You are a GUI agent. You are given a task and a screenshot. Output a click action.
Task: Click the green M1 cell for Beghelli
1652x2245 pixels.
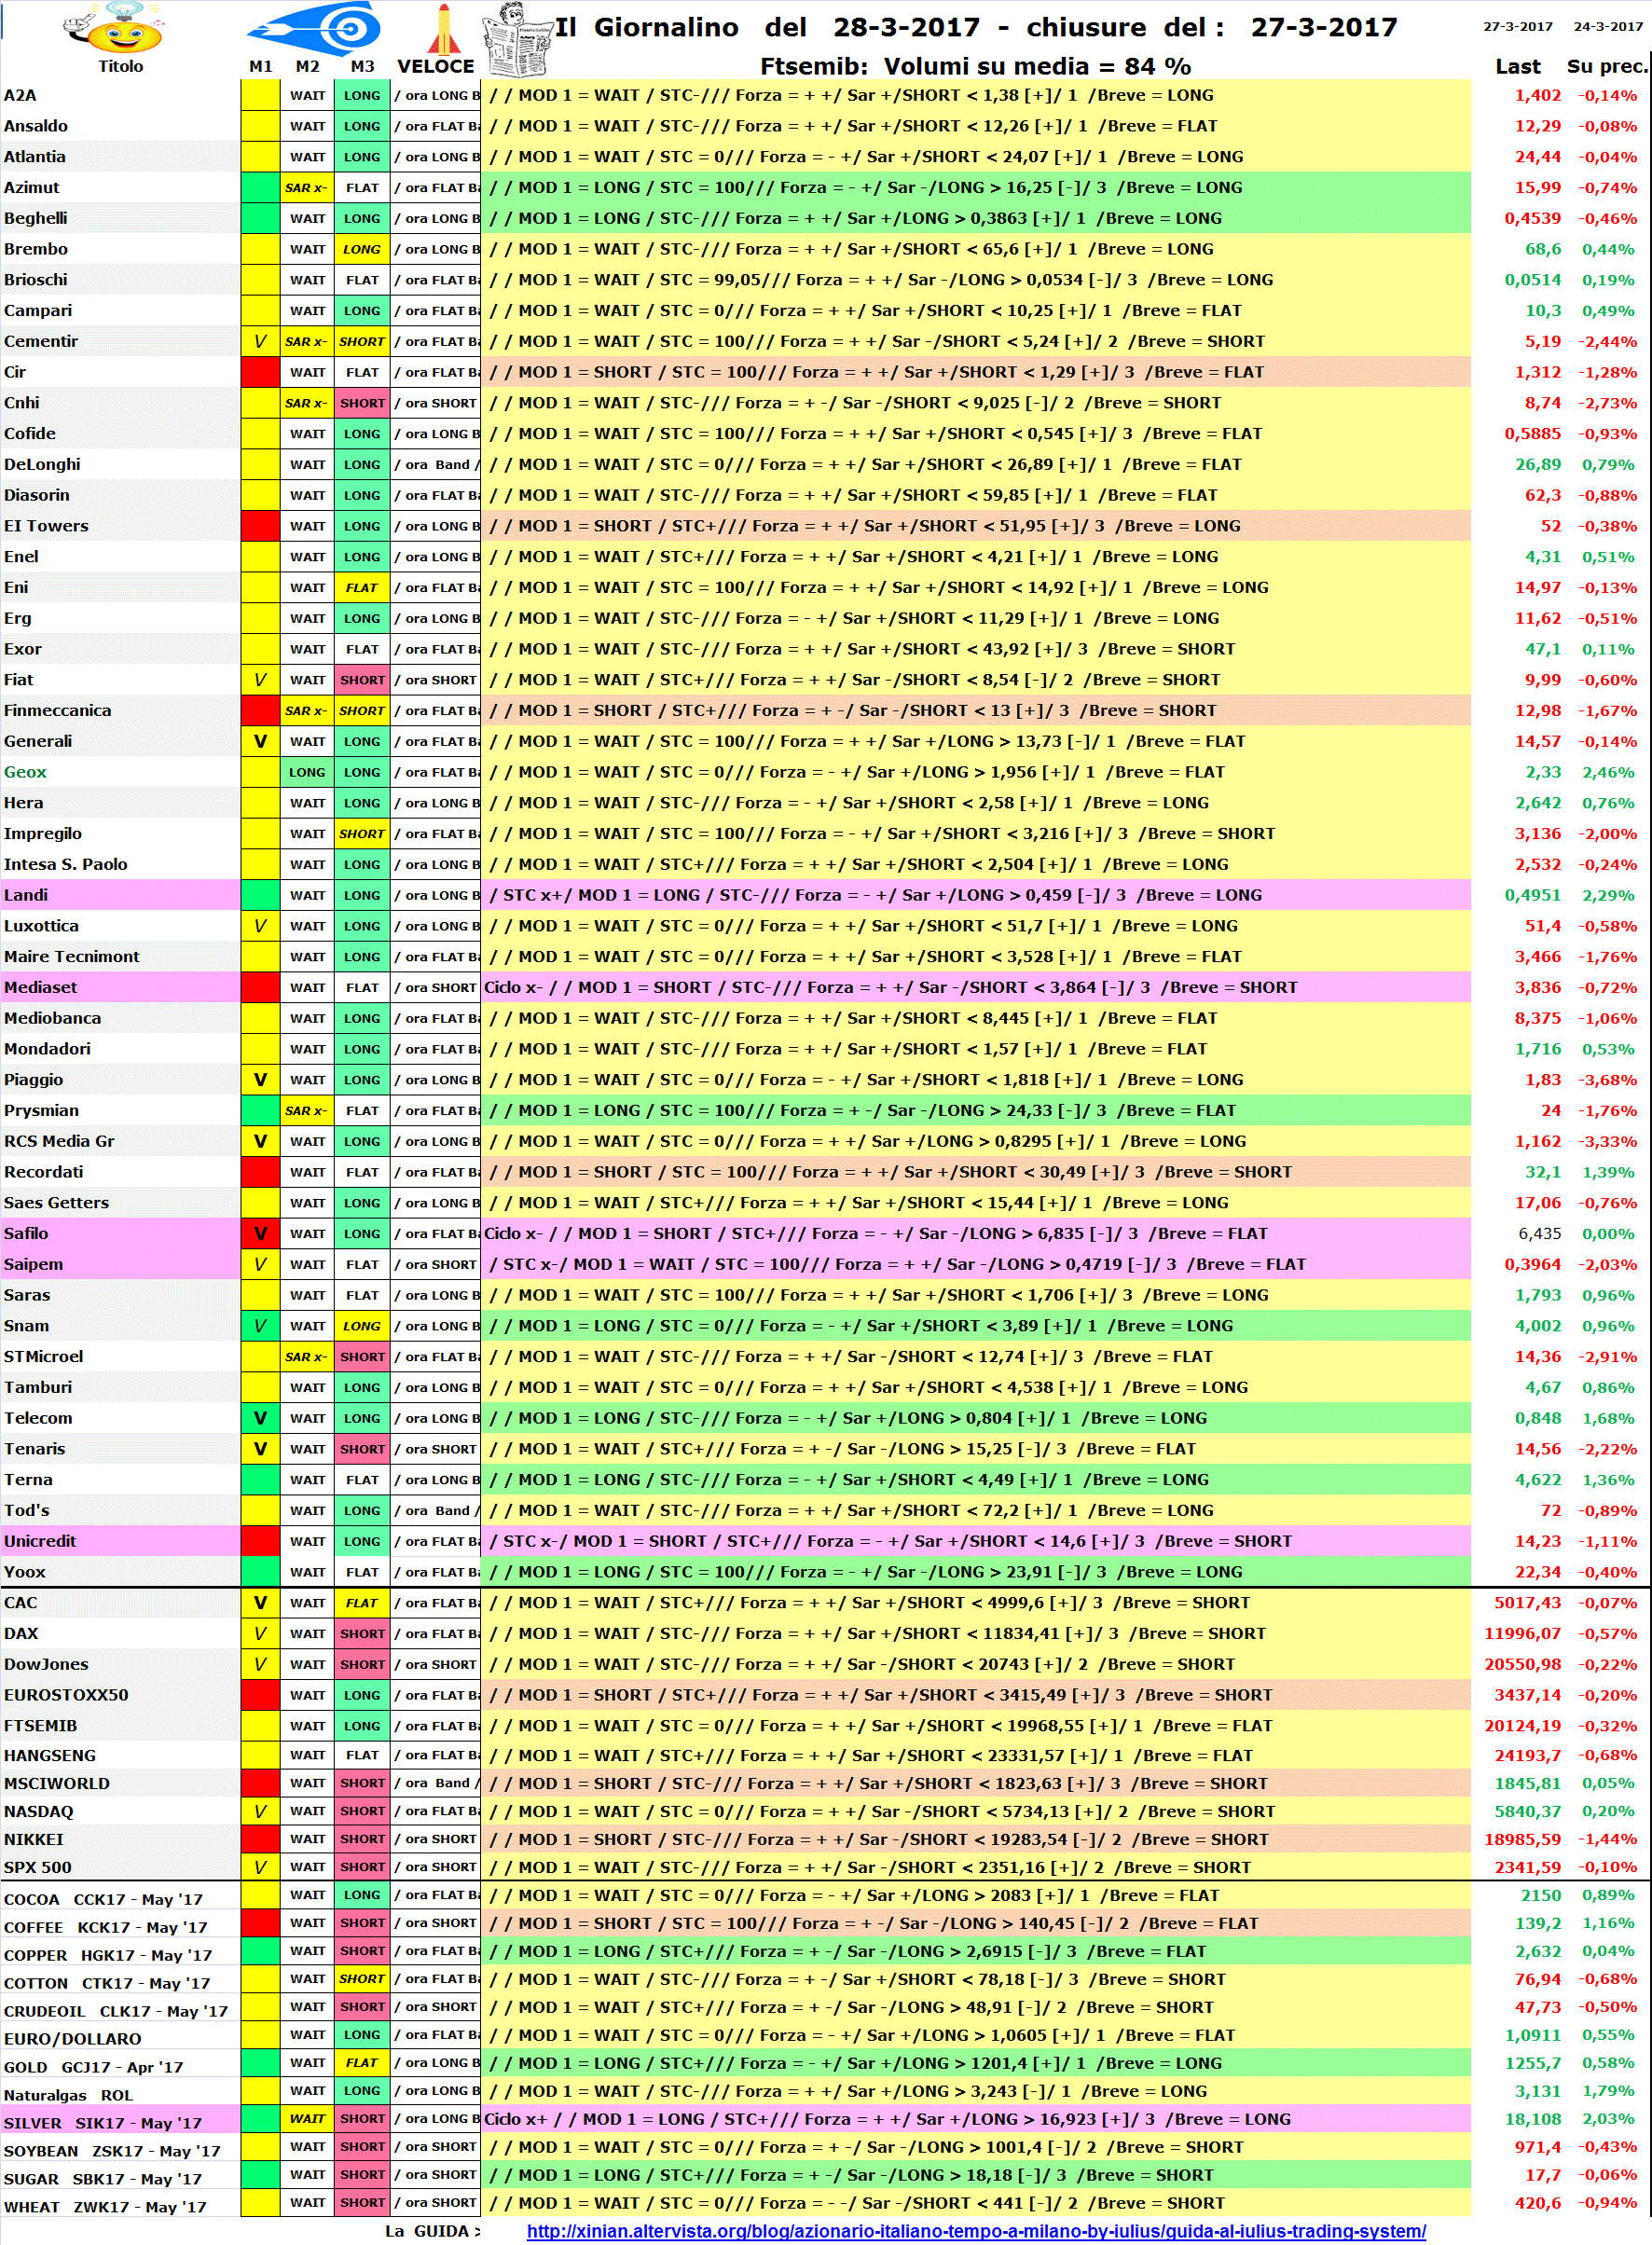pyautogui.click(x=260, y=218)
